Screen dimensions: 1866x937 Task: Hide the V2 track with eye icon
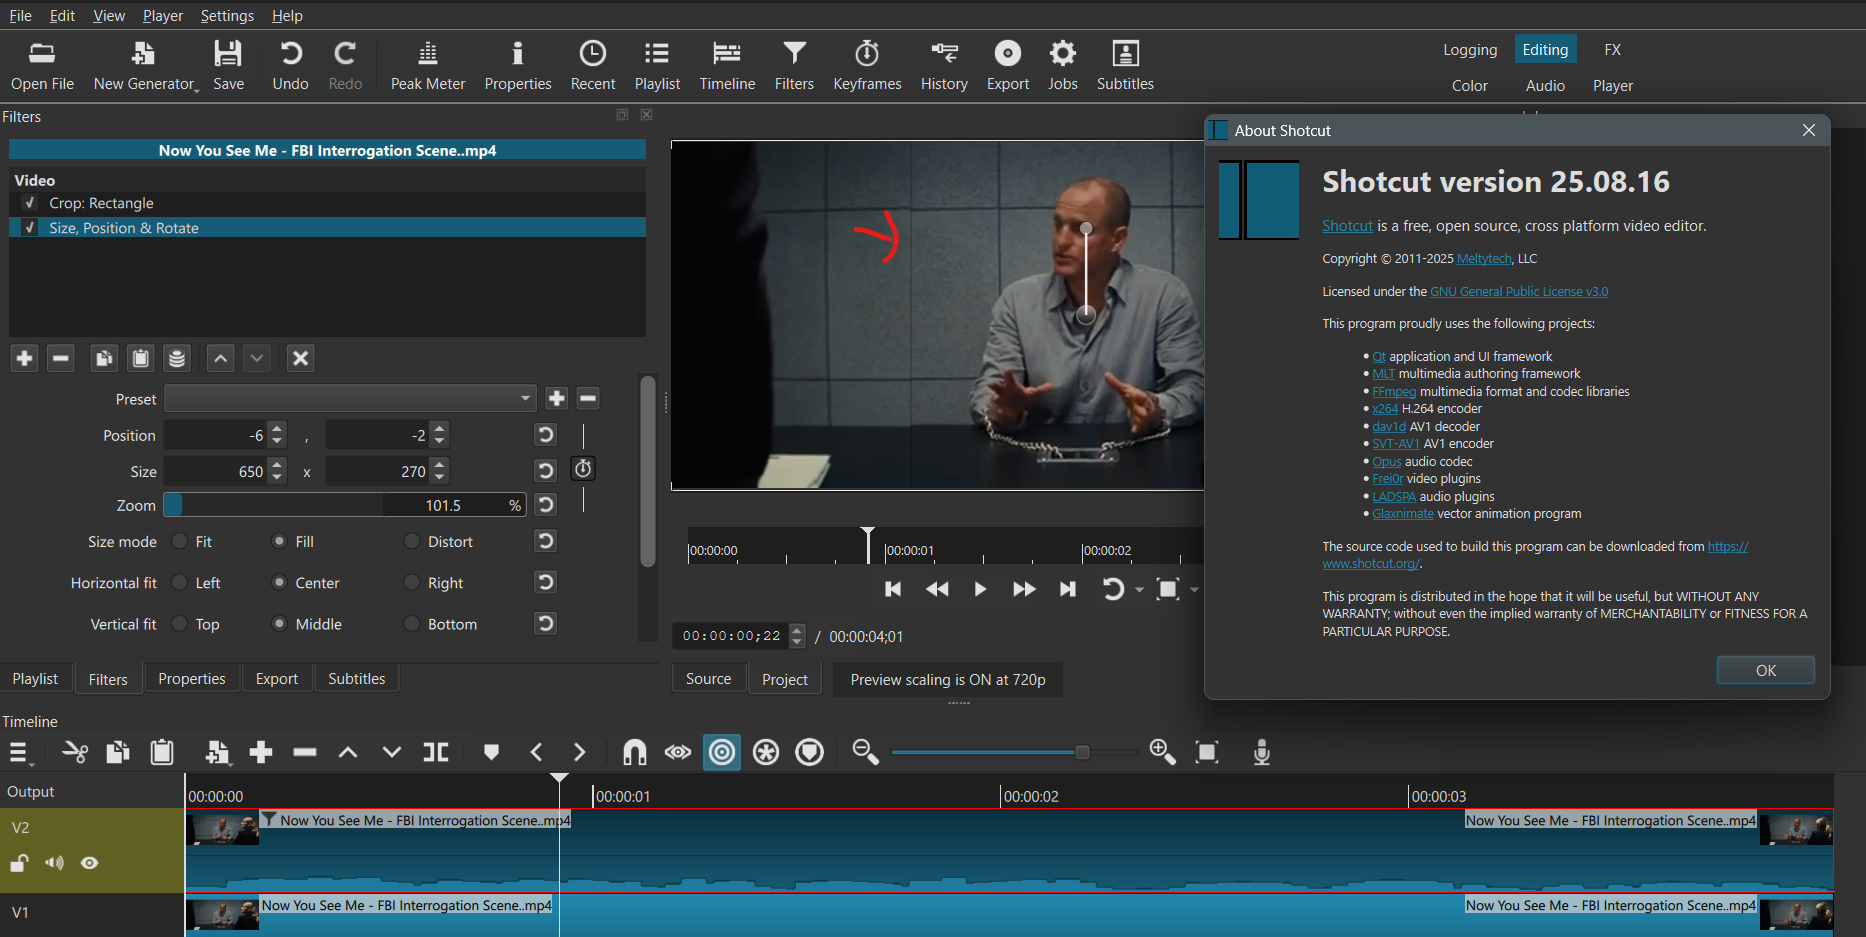(90, 863)
